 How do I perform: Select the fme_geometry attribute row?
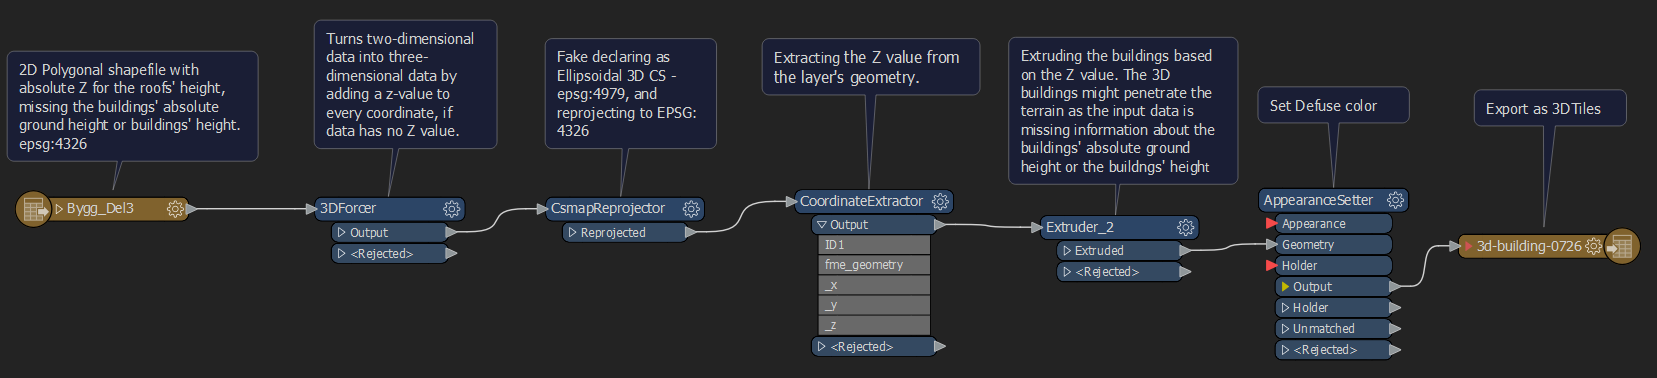(874, 265)
